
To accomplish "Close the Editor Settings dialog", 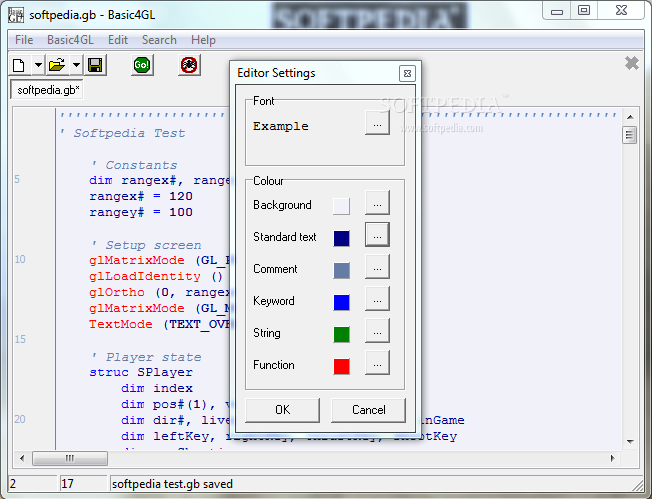I will pyautogui.click(x=407, y=74).
